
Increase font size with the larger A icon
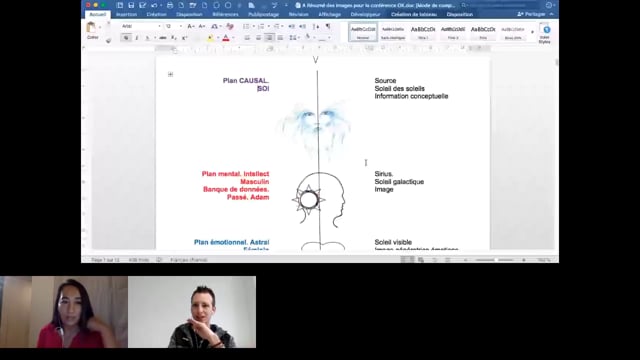pos(191,26)
